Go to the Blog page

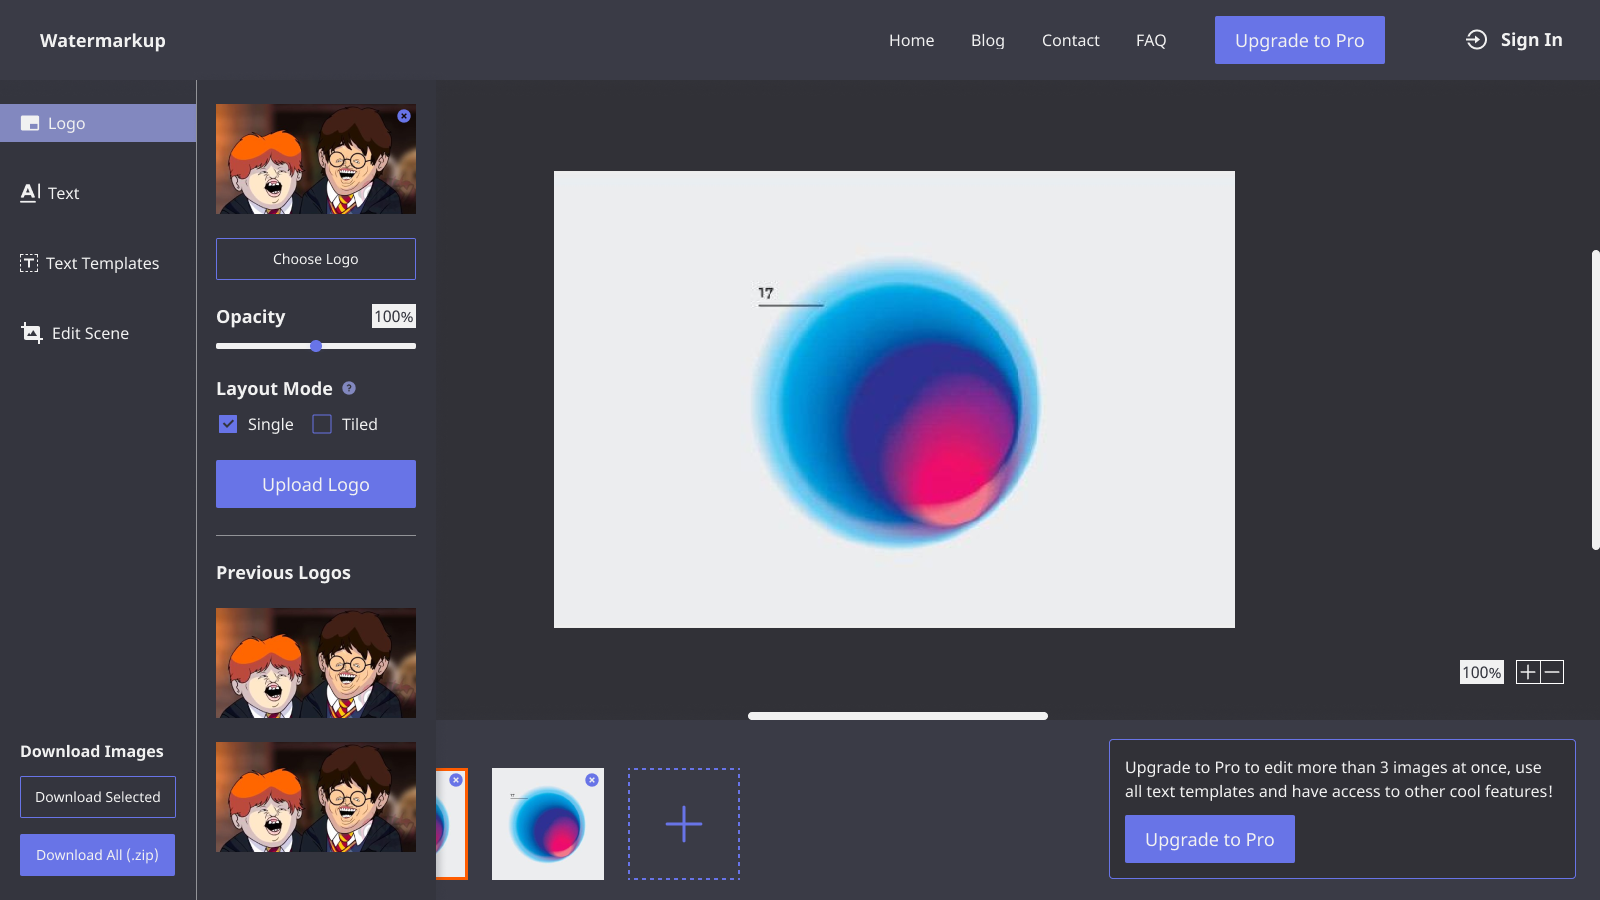click(x=987, y=40)
